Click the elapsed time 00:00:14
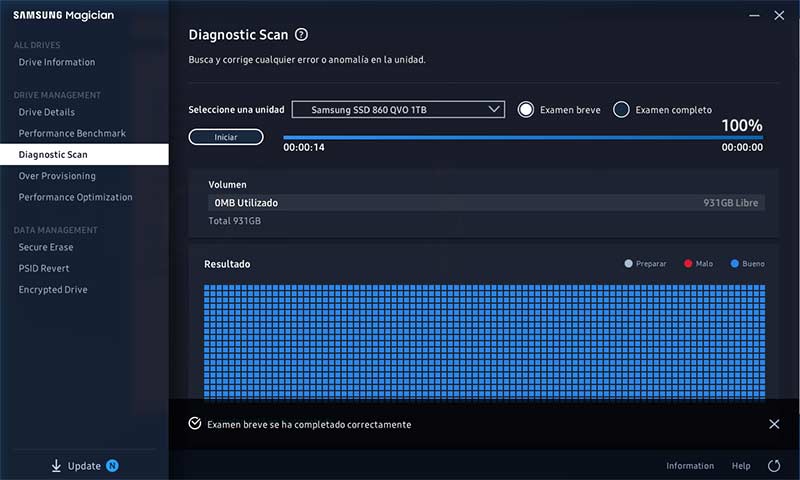This screenshot has width=800, height=480. click(304, 147)
